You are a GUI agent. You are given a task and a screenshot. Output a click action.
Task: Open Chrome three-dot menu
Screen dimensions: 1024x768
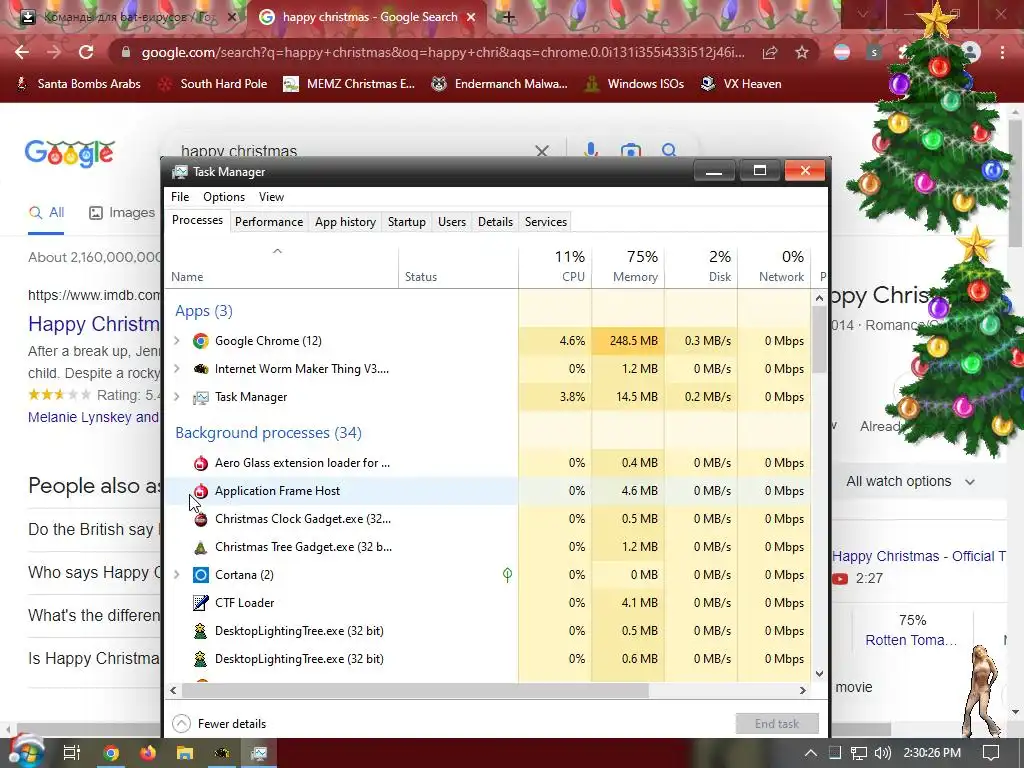click(1002, 52)
